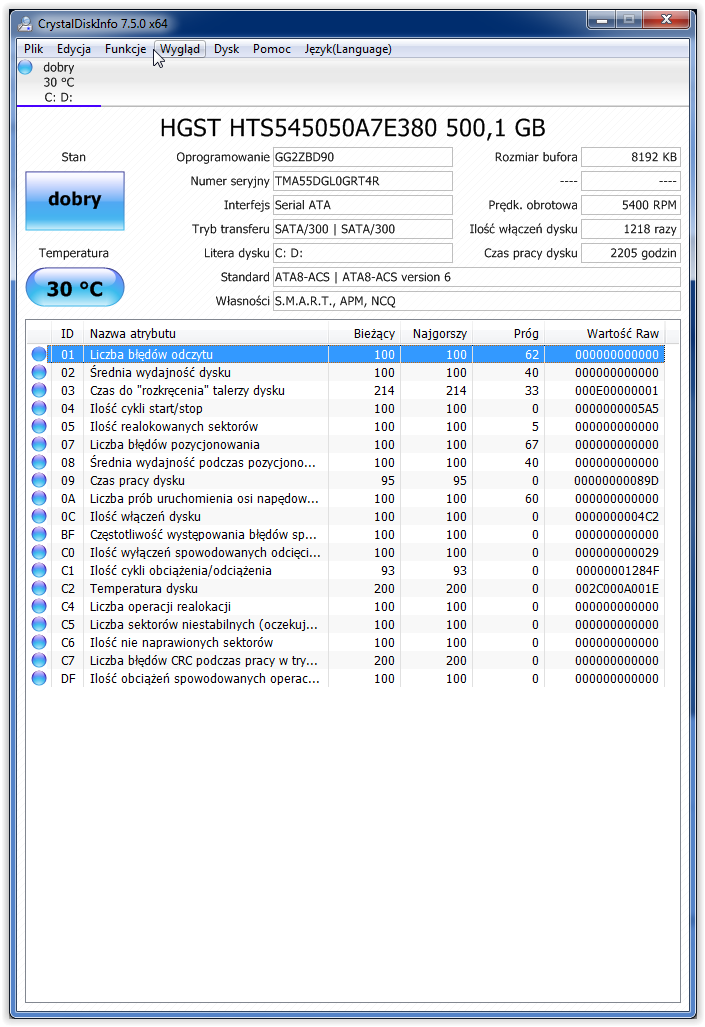Click the 1218 razy power-on count field

[631, 229]
